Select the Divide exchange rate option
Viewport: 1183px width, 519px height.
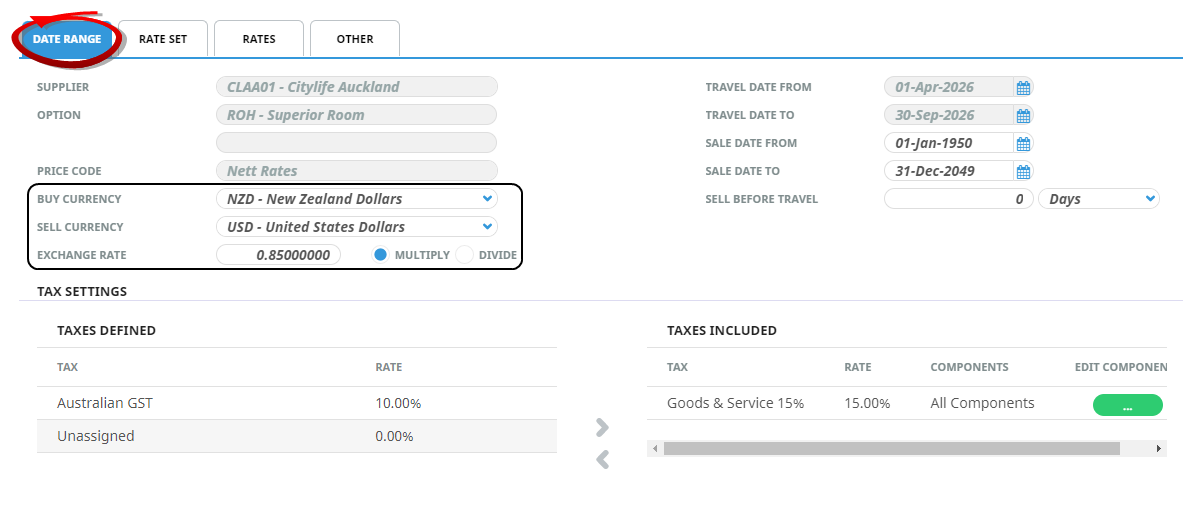click(464, 255)
